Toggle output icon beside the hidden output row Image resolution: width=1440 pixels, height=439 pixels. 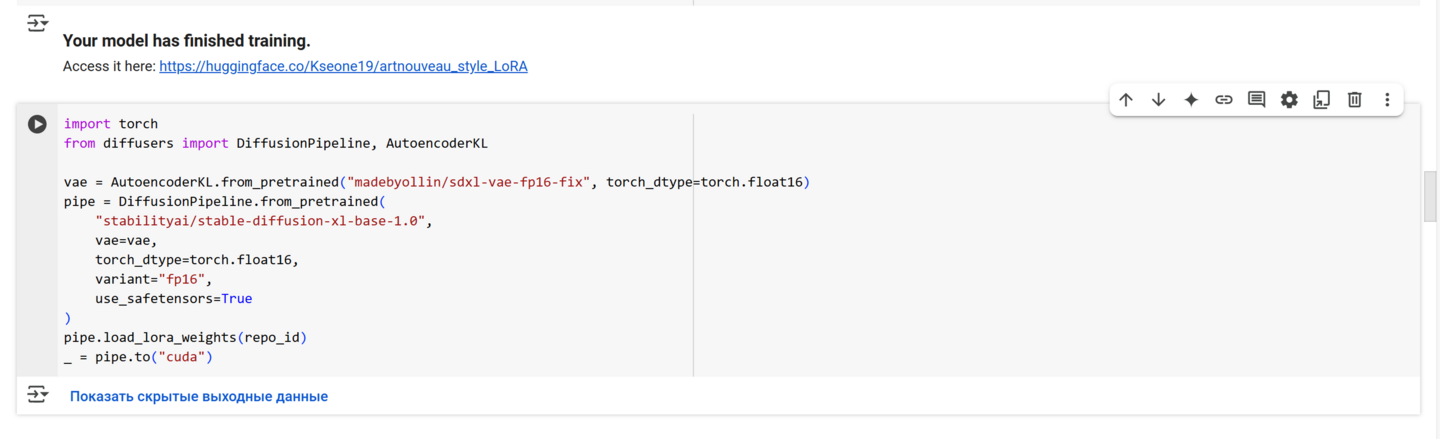click(37, 395)
